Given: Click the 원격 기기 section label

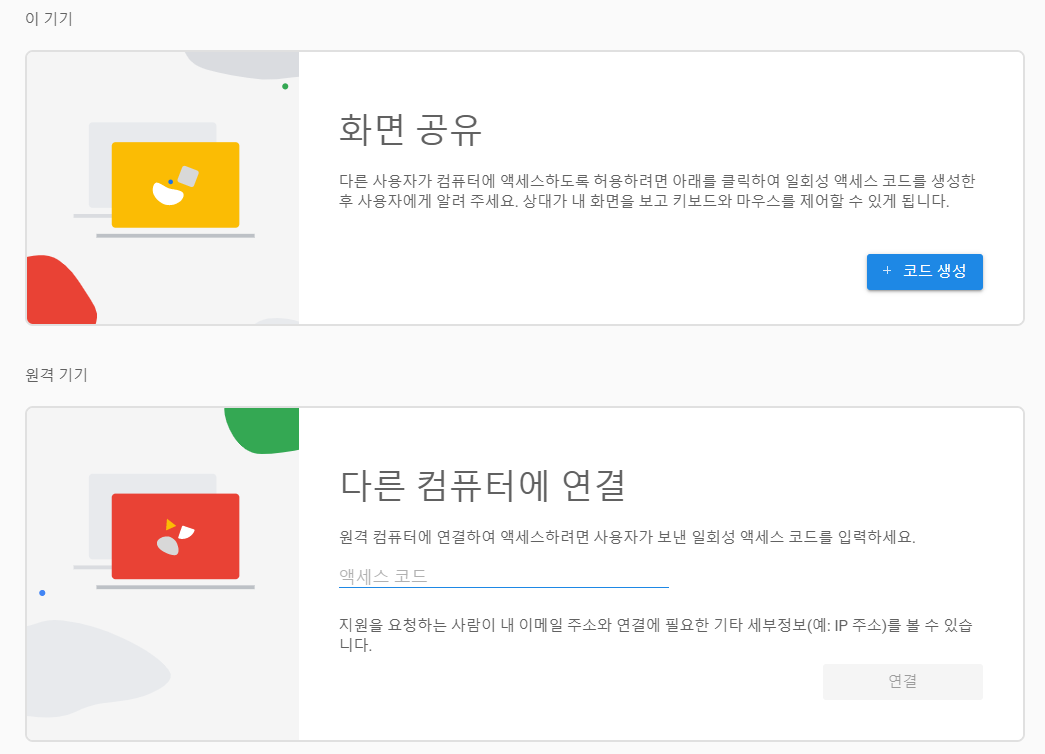Looking at the screenshot, I should [x=57, y=375].
